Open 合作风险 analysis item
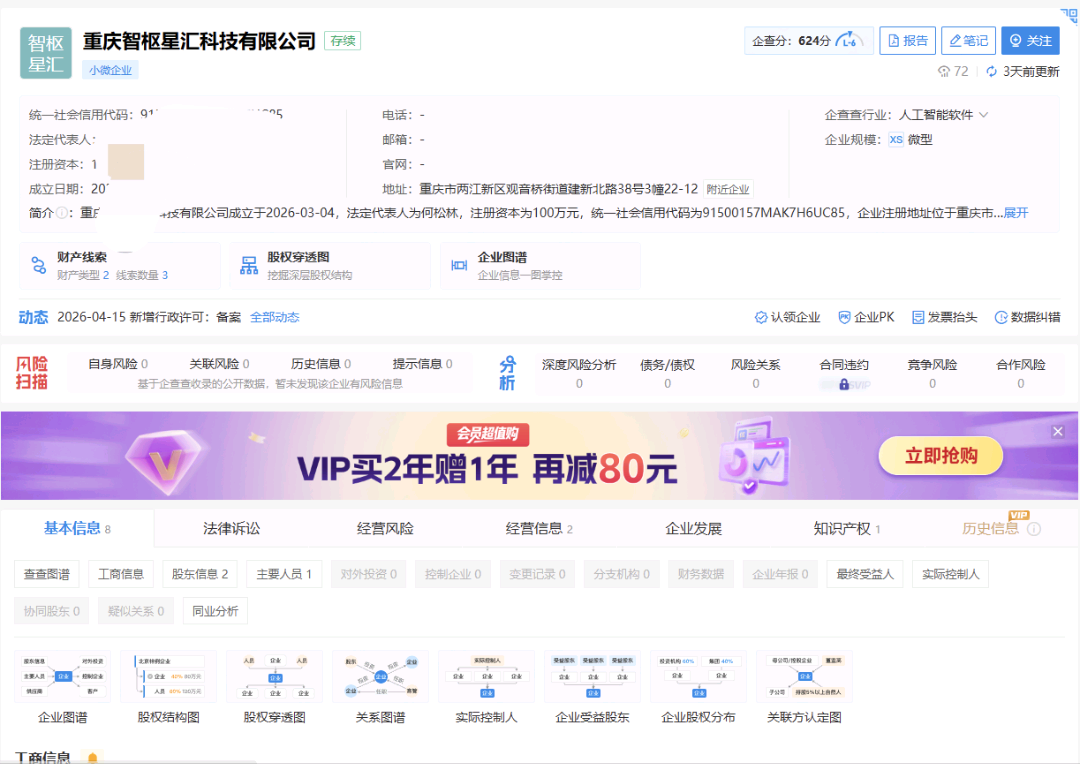Image resolution: width=1080 pixels, height=764 pixels. point(1020,373)
